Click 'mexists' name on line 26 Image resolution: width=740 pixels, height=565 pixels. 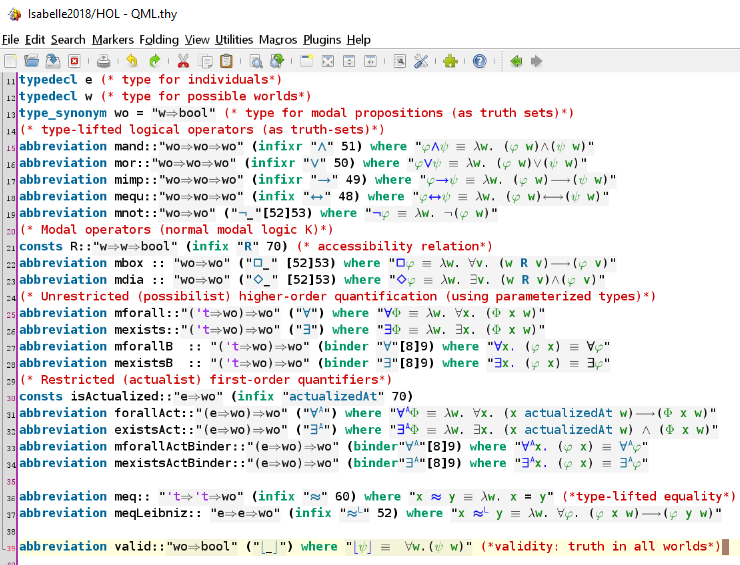click(x=140, y=329)
